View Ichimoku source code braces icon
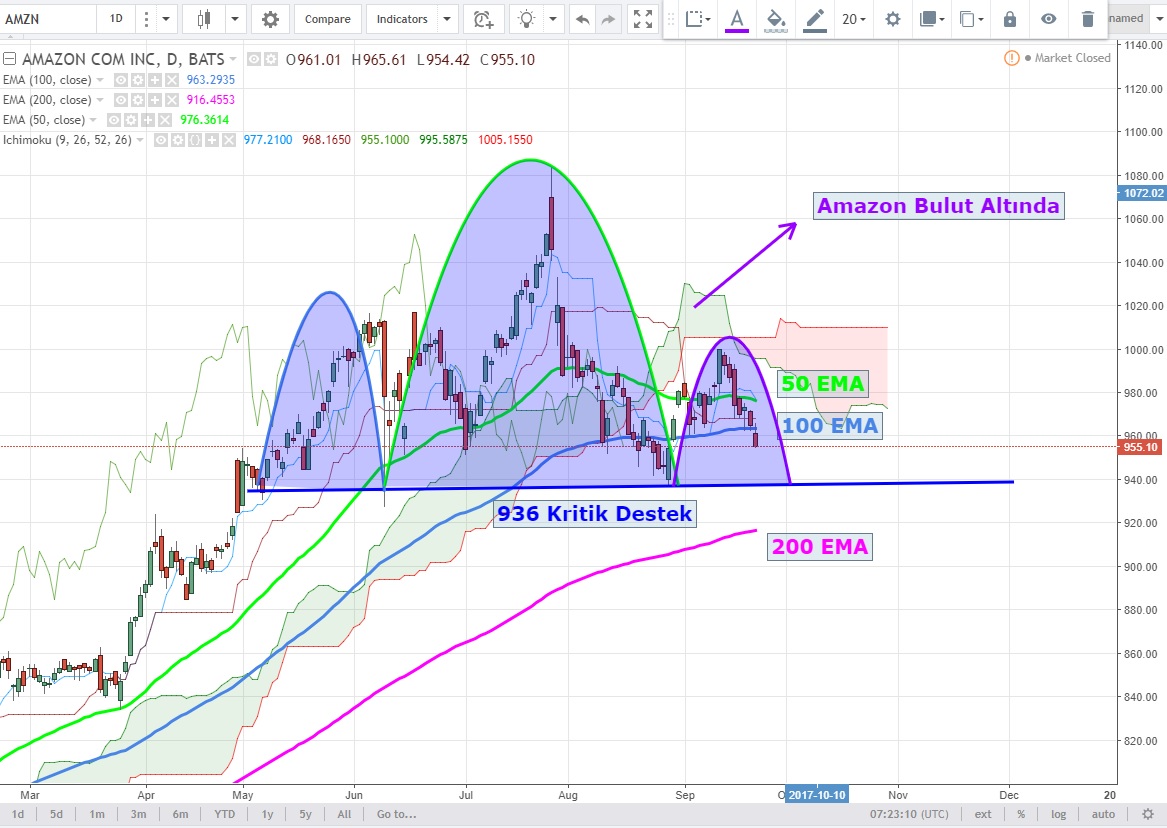 point(195,140)
